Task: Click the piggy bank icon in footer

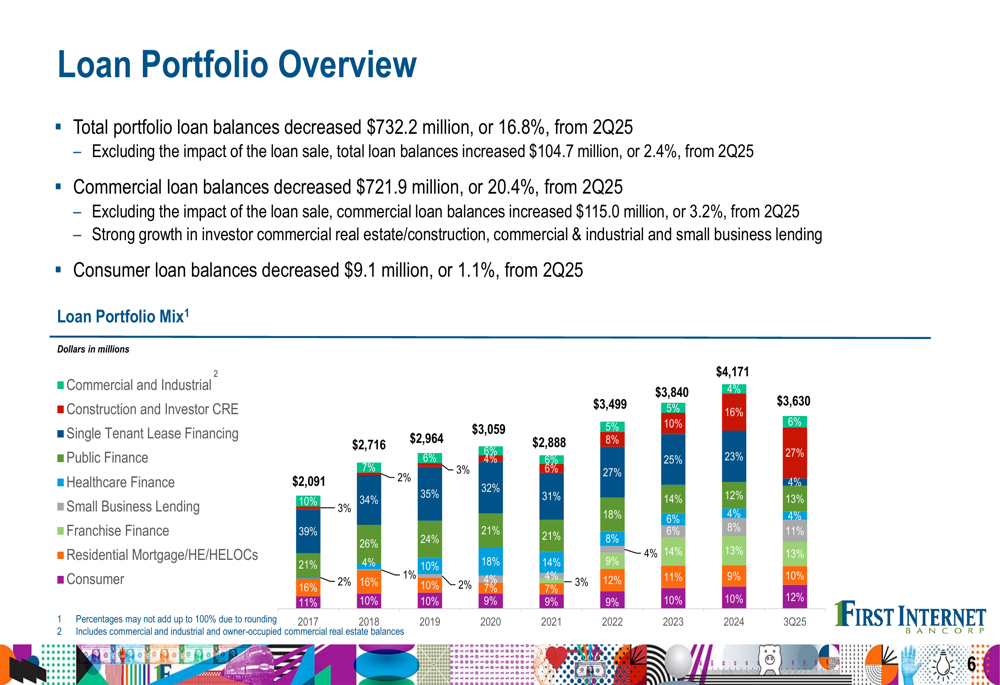Action: (x=768, y=662)
